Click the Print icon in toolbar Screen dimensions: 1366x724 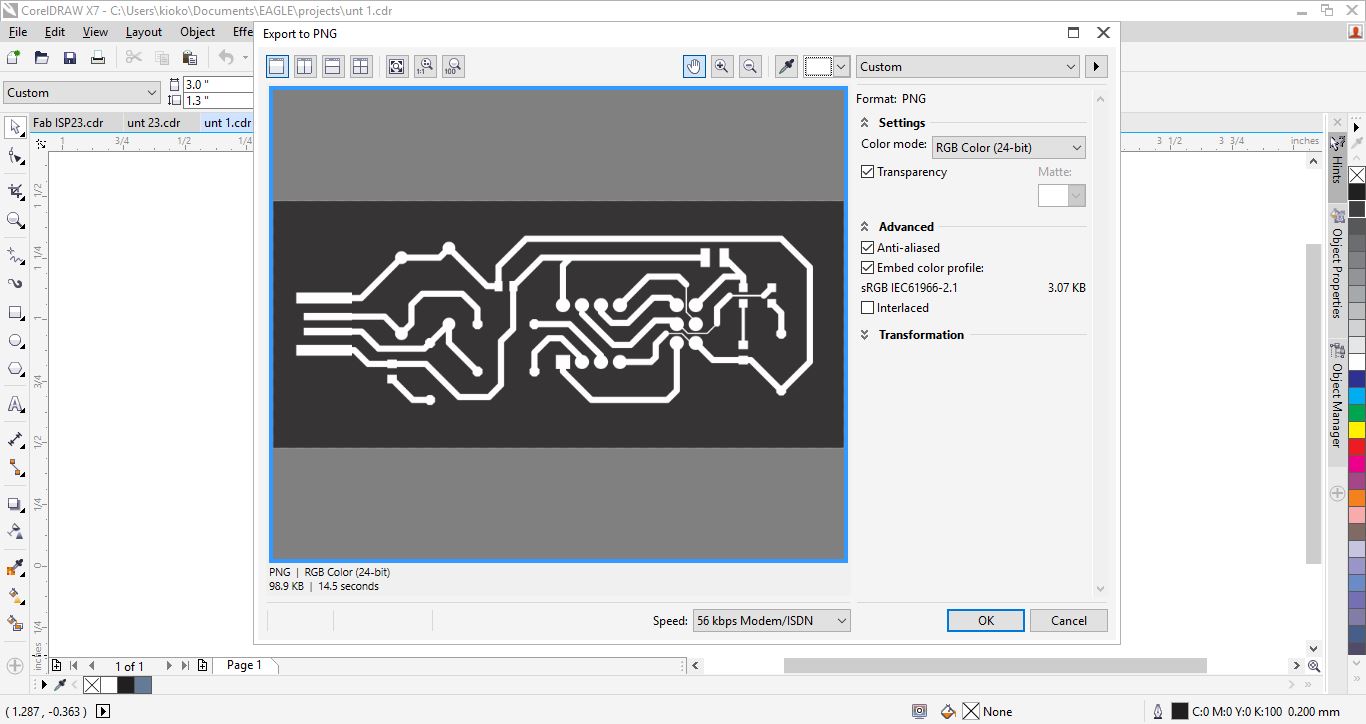pos(98,58)
